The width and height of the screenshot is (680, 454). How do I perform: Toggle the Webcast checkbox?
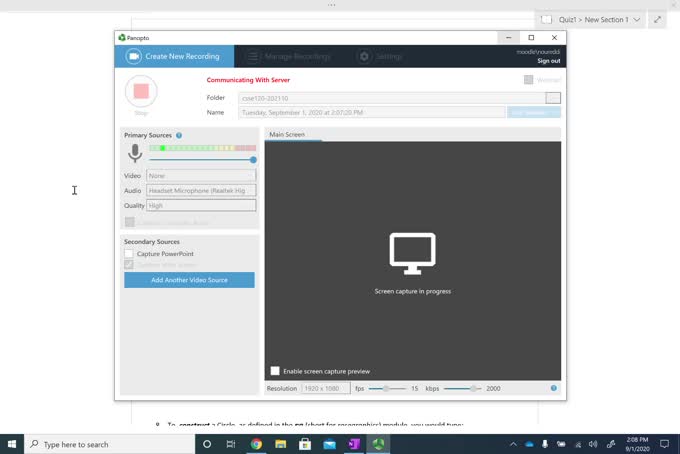tap(528, 80)
